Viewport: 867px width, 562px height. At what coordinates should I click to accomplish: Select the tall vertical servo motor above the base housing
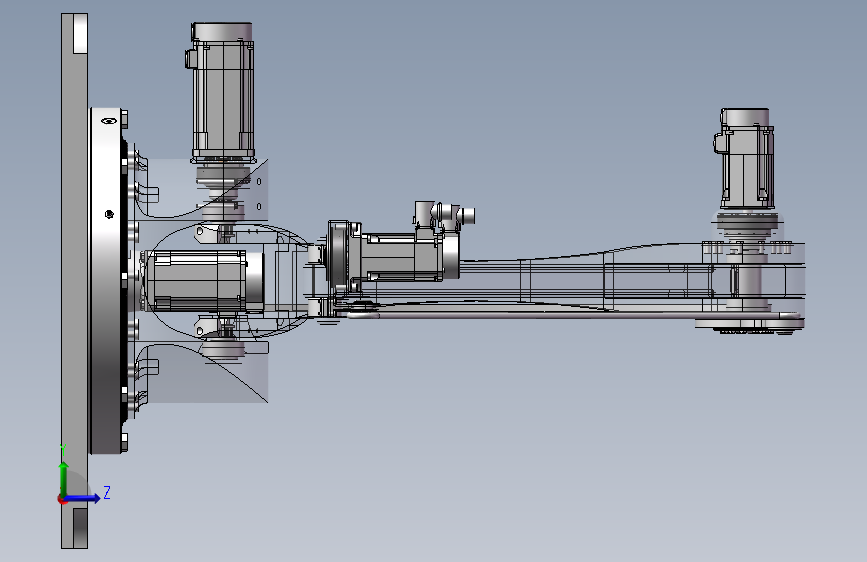(222, 93)
